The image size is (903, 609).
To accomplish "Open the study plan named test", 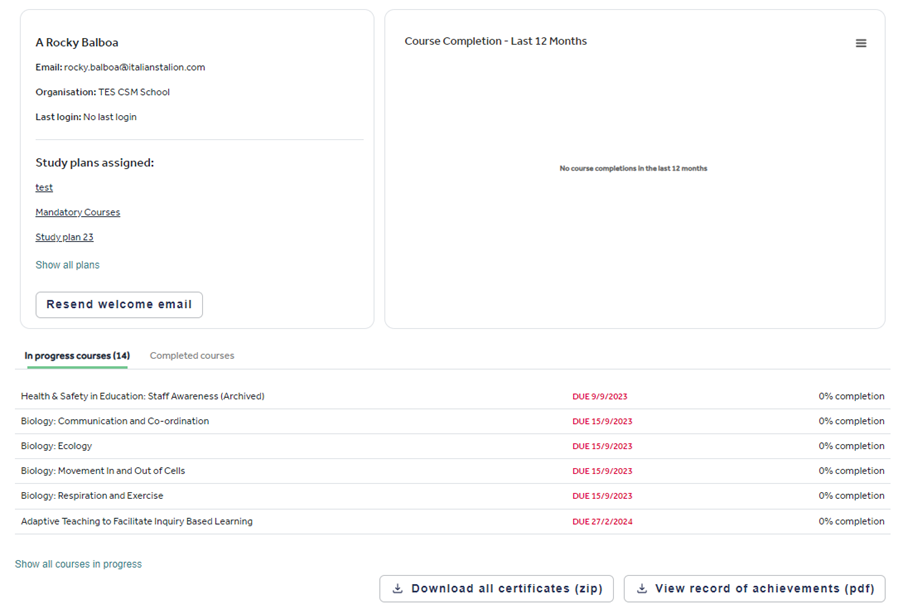I will point(43,187).
